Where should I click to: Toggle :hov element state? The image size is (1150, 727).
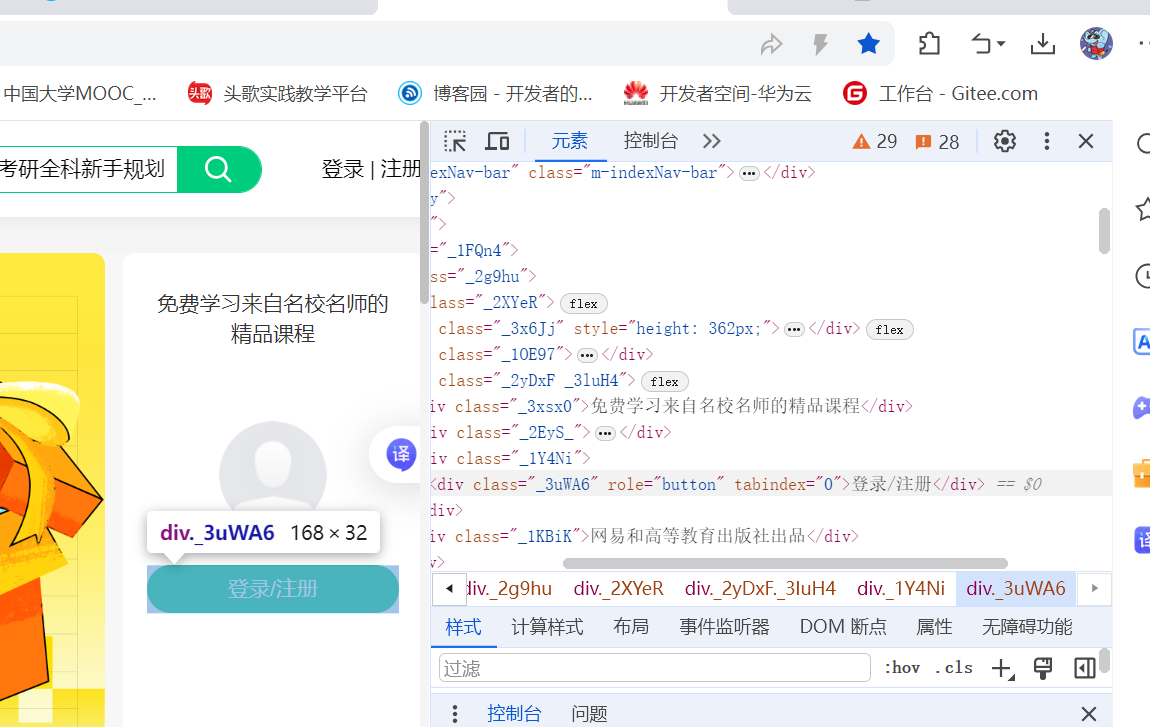pyautogui.click(x=902, y=668)
